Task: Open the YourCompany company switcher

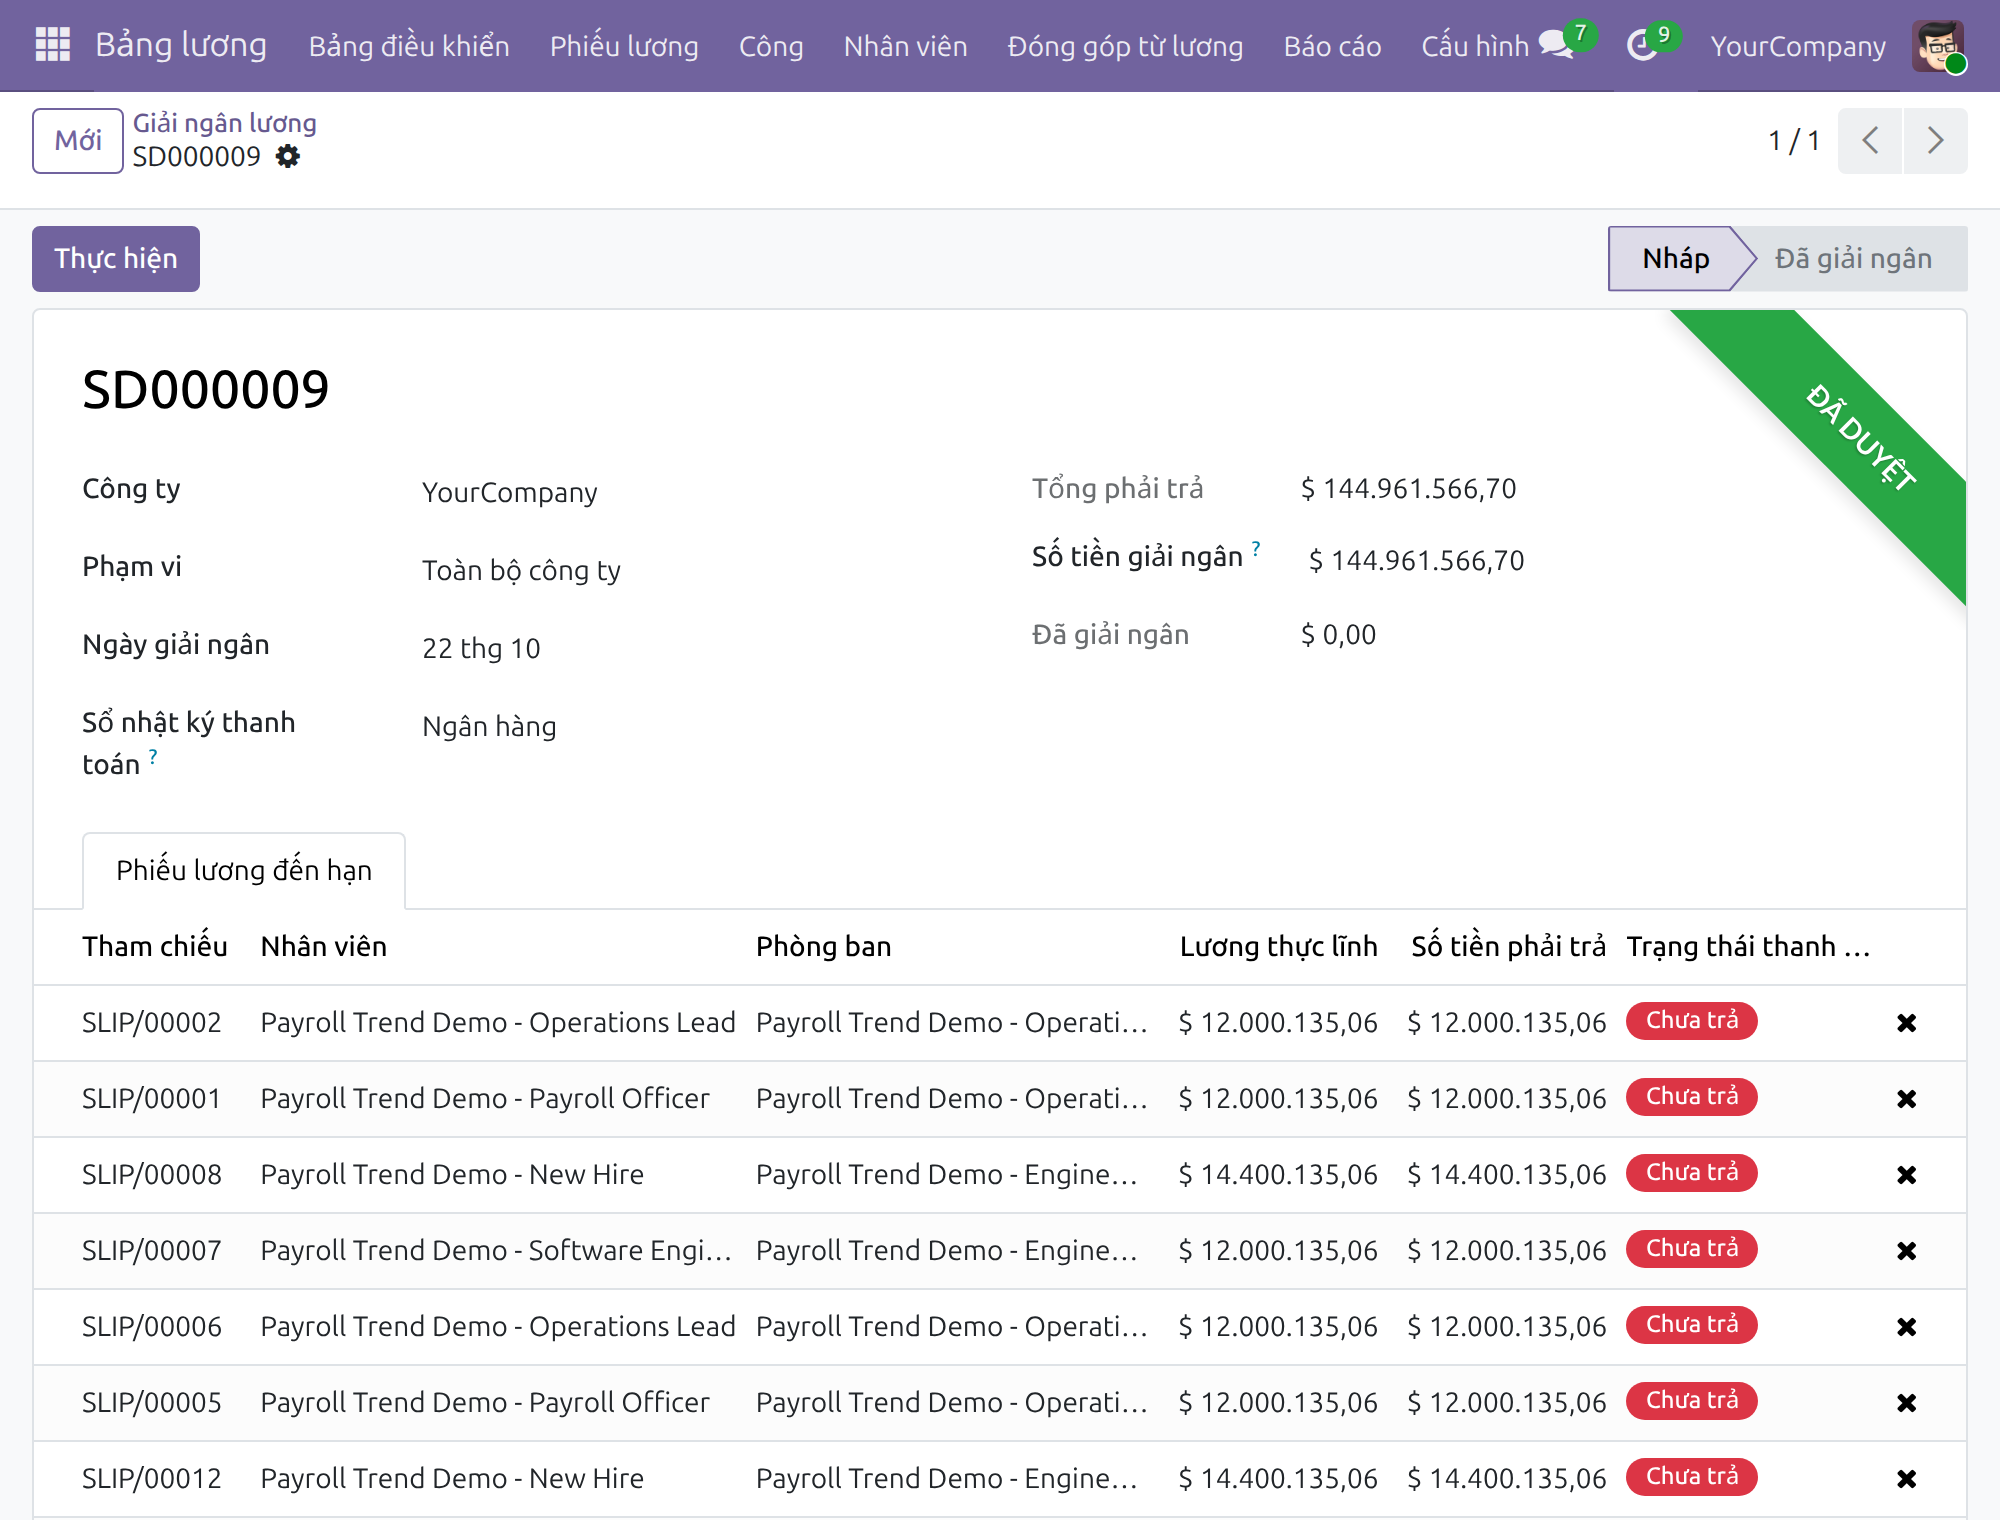Action: [1797, 46]
